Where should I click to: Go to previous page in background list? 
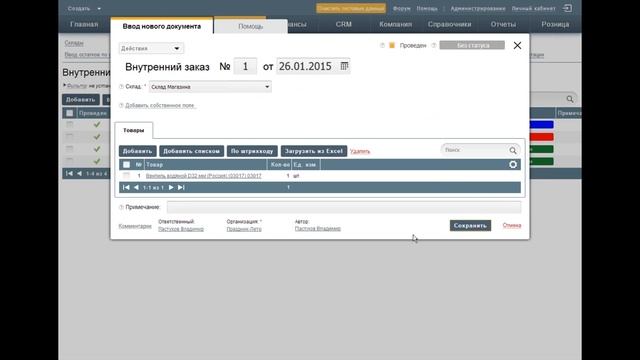pyautogui.click(x=79, y=173)
